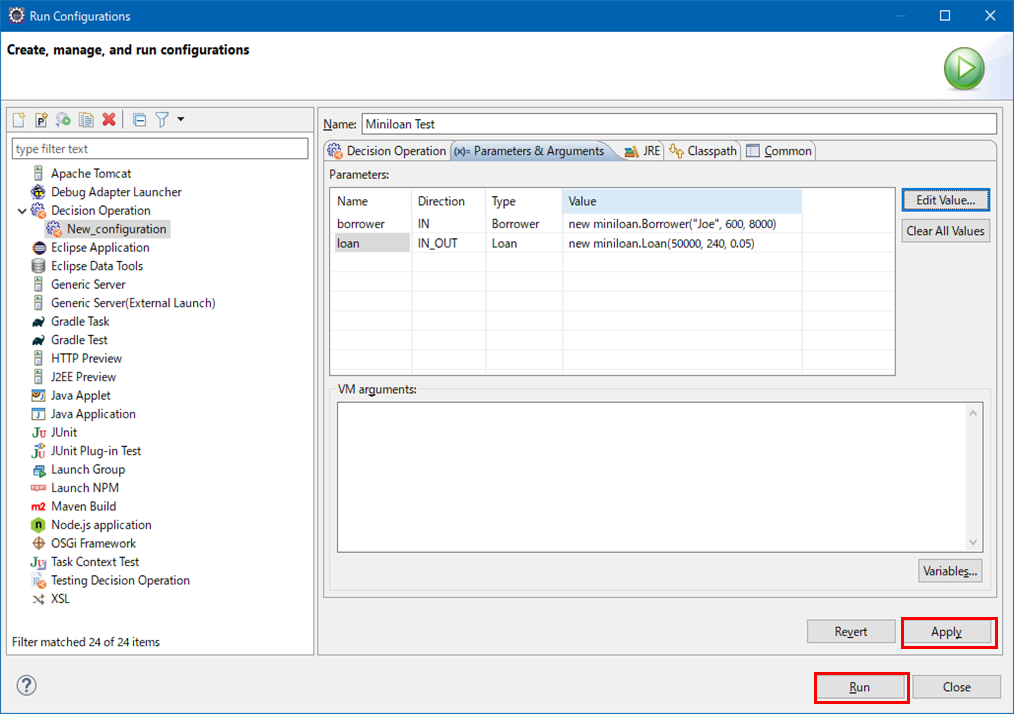Select Launch Group item
The width and height of the screenshot is (1014, 714).
(88, 470)
